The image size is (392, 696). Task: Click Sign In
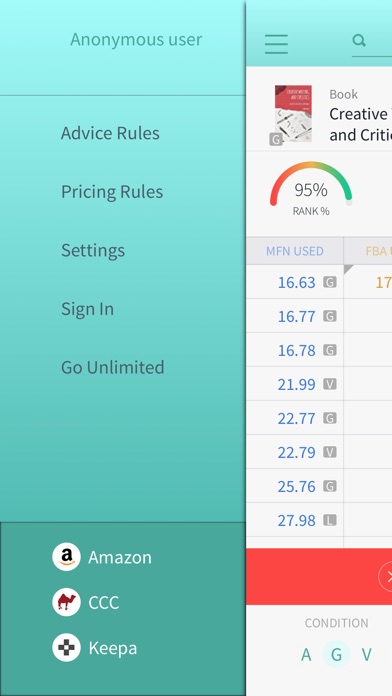pyautogui.click(x=87, y=309)
